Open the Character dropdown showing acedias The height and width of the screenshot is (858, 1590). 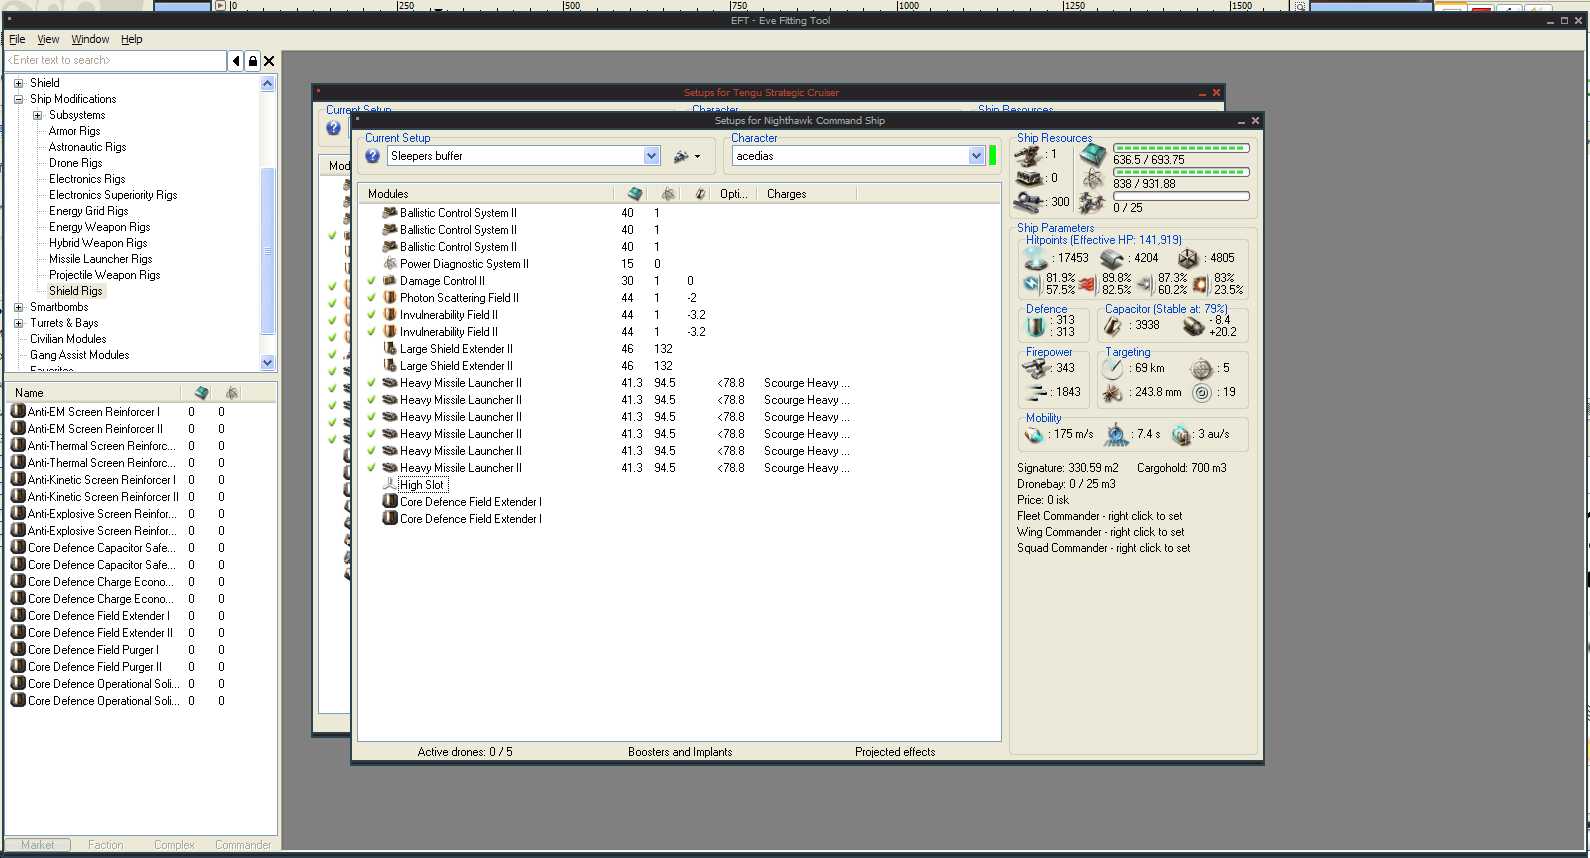click(976, 156)
